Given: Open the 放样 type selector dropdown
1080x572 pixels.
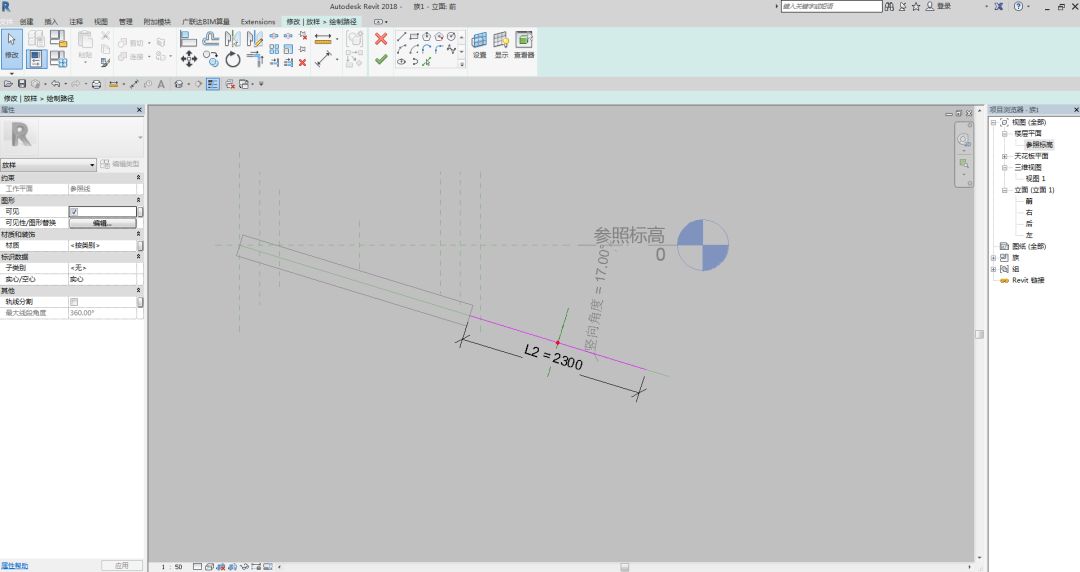Looking at the screenshot, I should (48, 165).
